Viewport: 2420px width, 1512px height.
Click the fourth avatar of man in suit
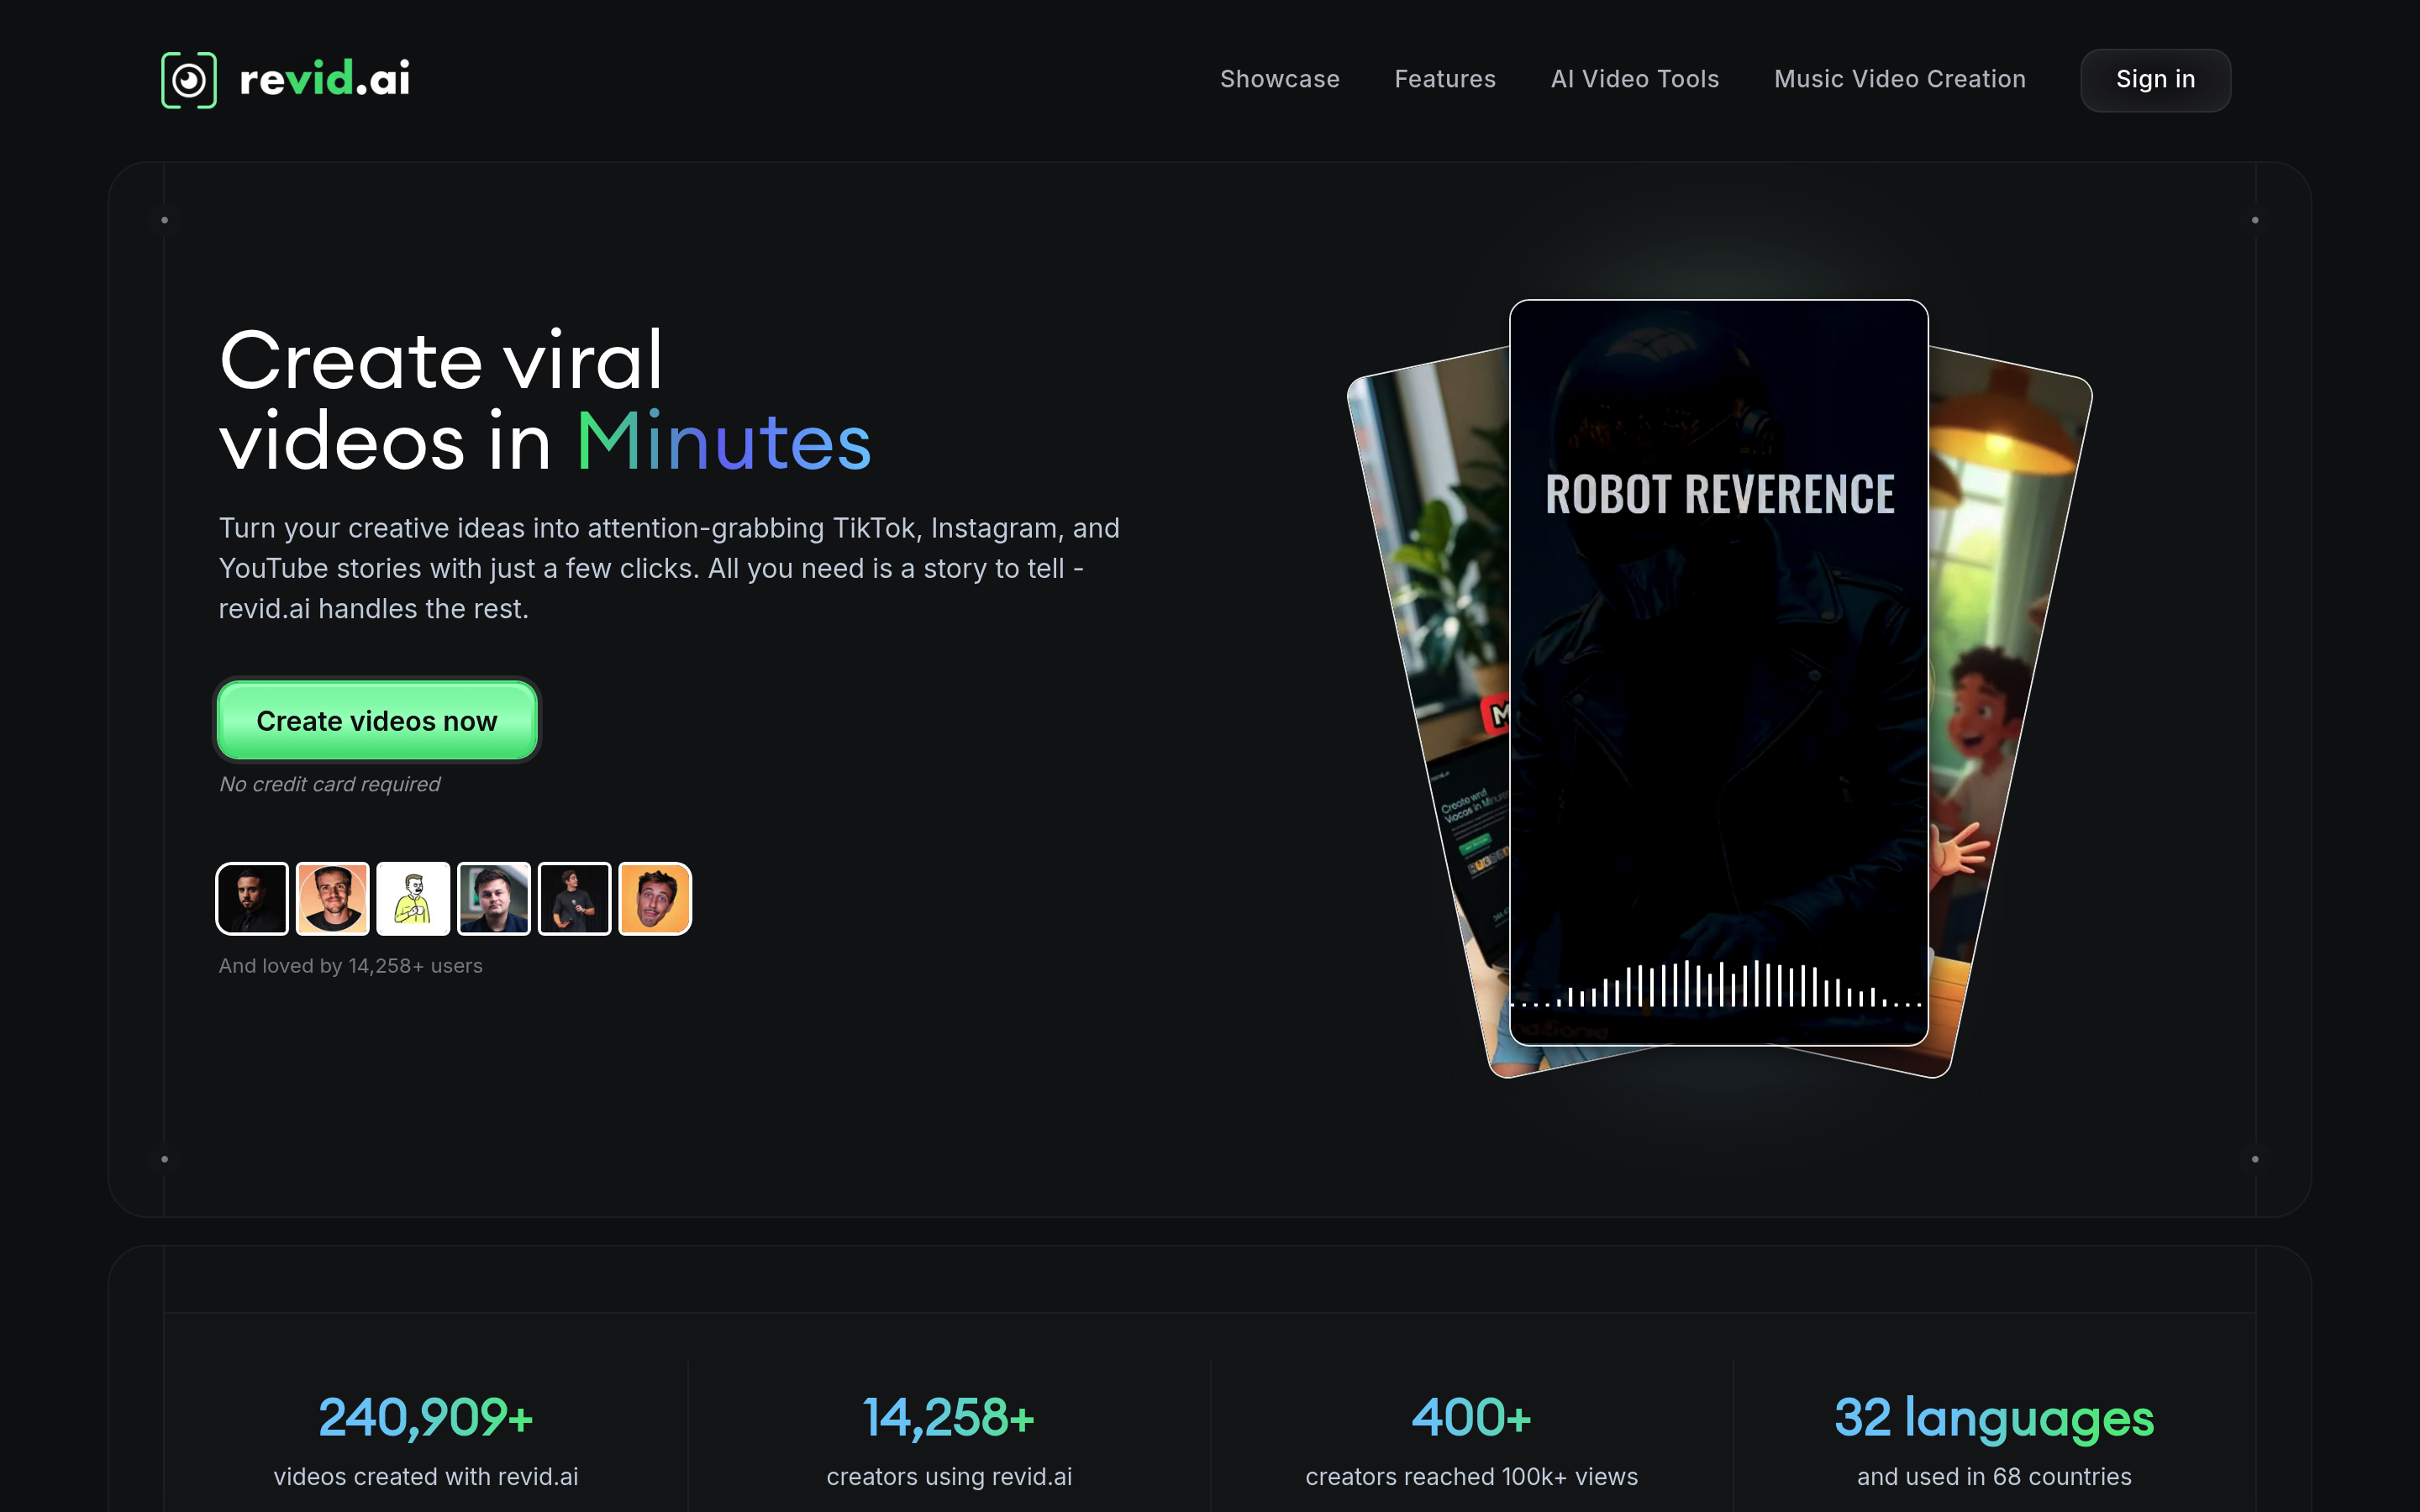[x=494, y=898]
